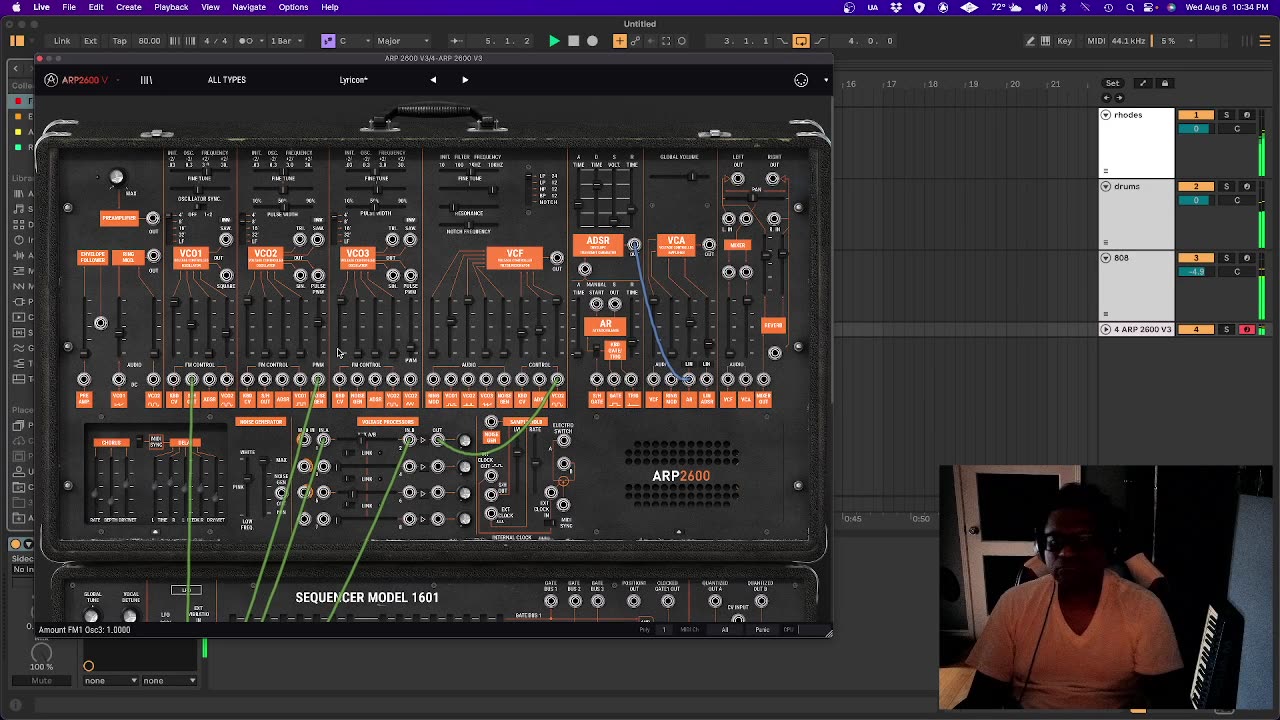The width and height of the screenshot is (1280, 720).
Task: Open the Live application menu
Action: tap(42, 7)
